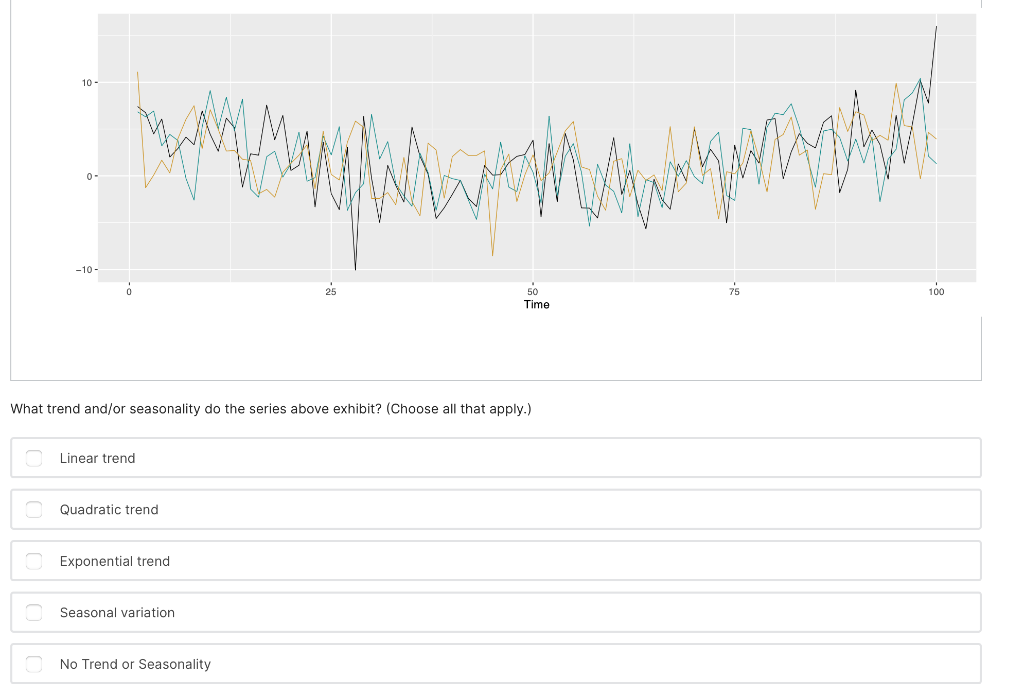Image resolution: width=1024 pixels, height=694 pixels.
Task: Tick the Quadratic trend checkbox
Action: click(34, 510)
